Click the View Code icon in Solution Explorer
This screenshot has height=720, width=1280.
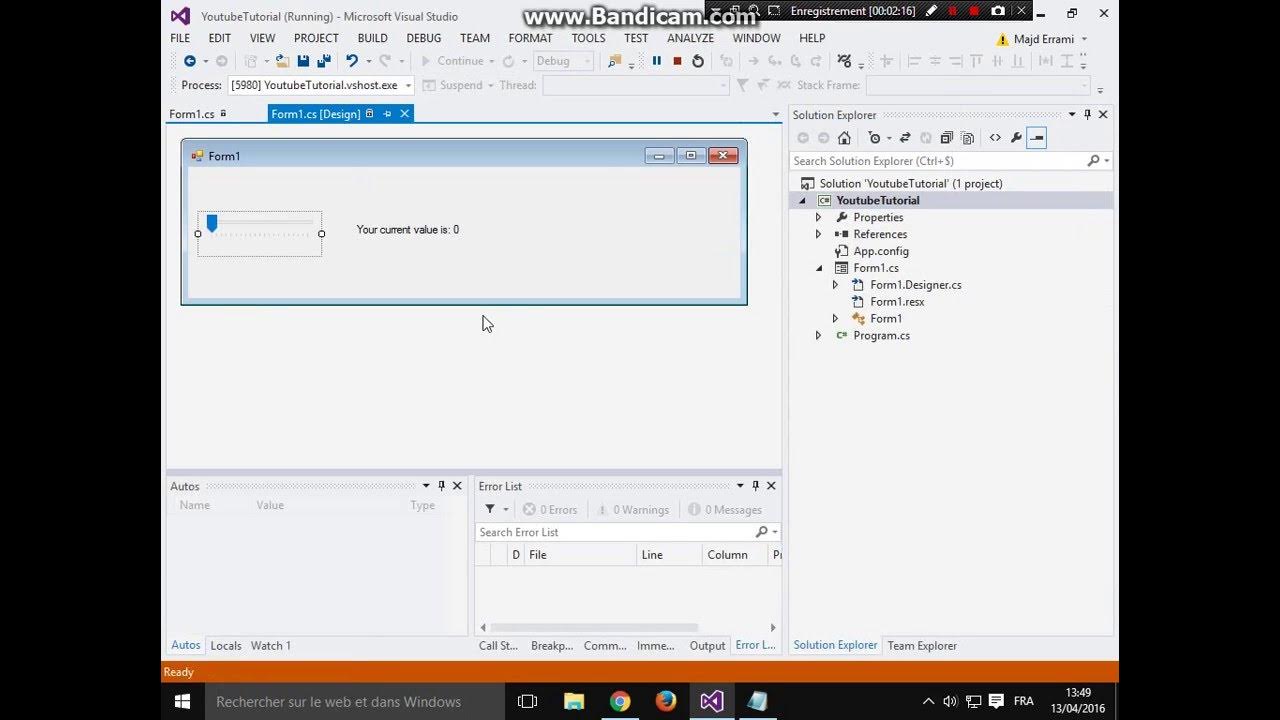click(x=995, y=138)
